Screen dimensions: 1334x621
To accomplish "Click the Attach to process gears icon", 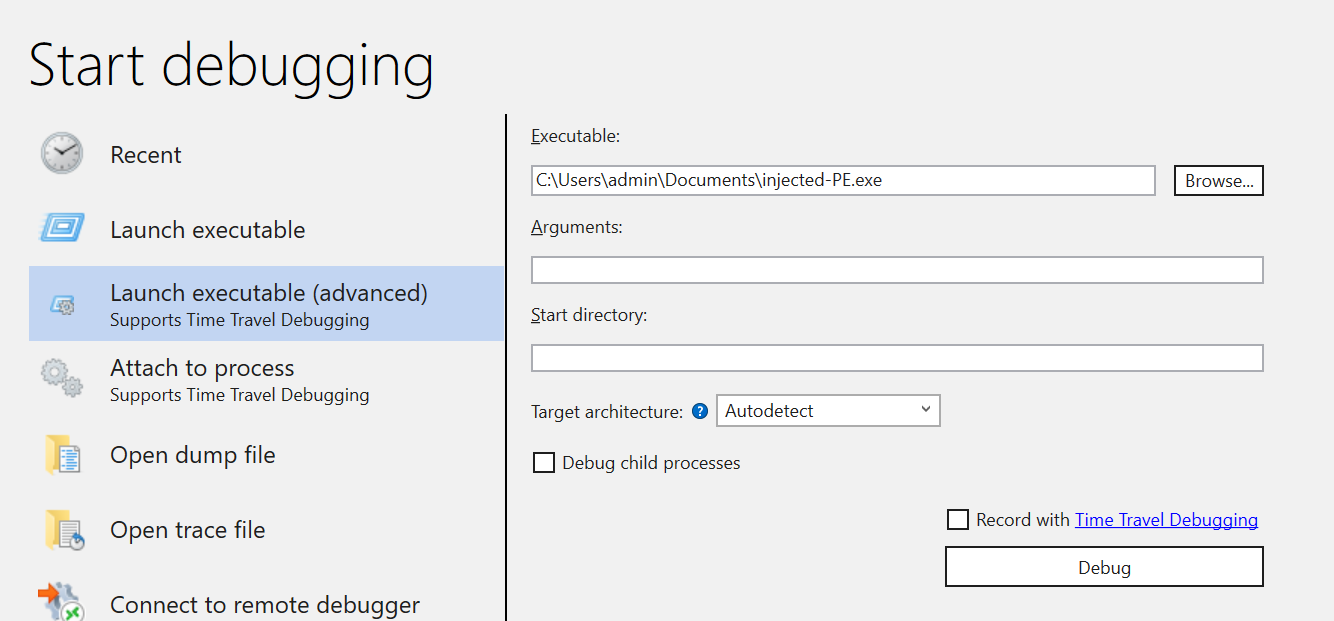I will (x=62, y=379).
